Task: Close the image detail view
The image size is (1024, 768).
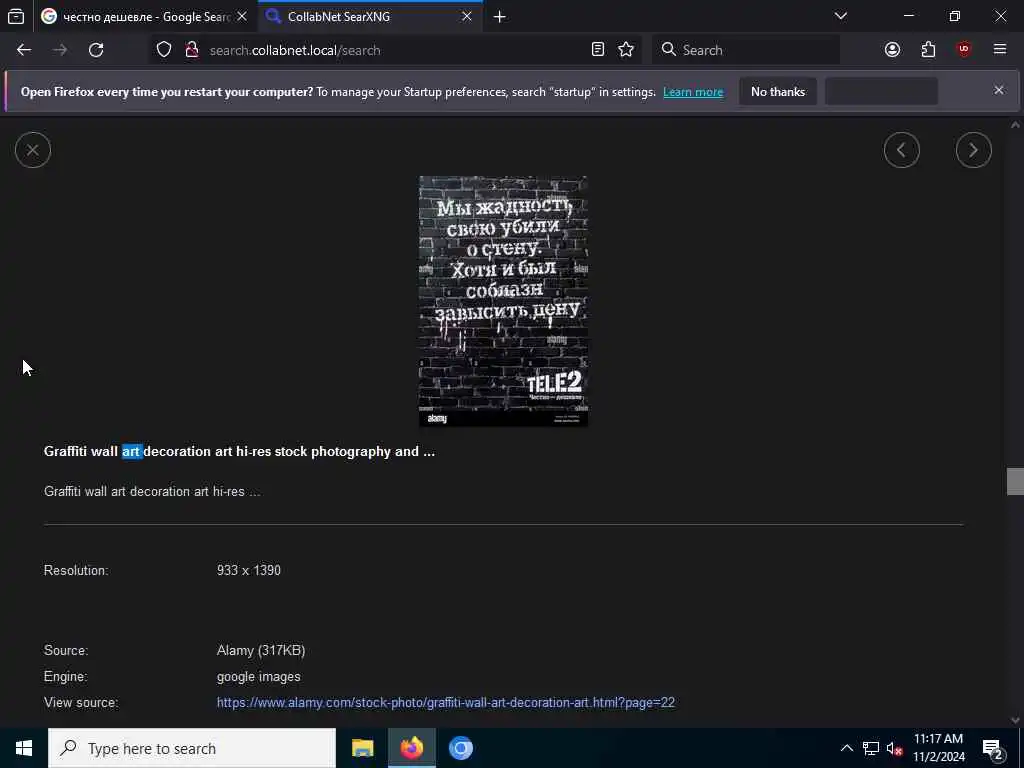Action: click(33, 150)
